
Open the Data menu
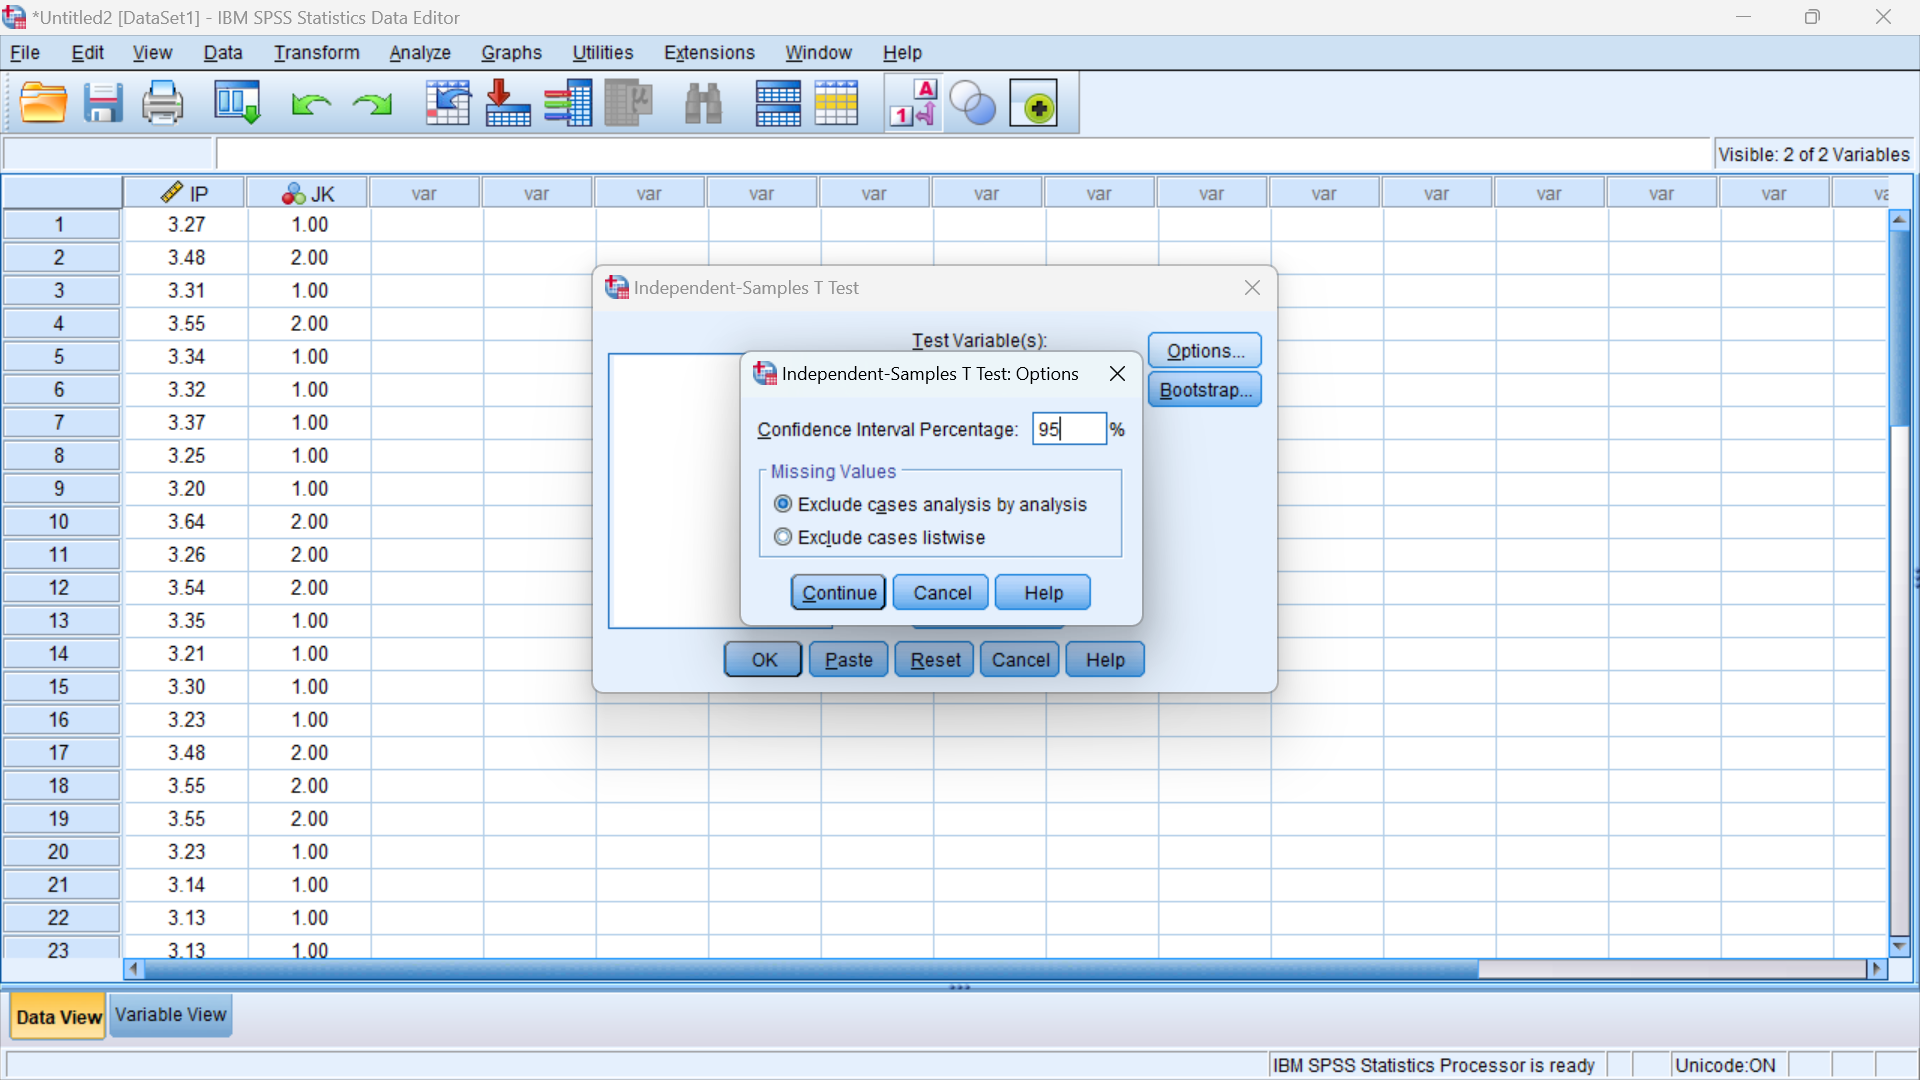tap(223, 53)
